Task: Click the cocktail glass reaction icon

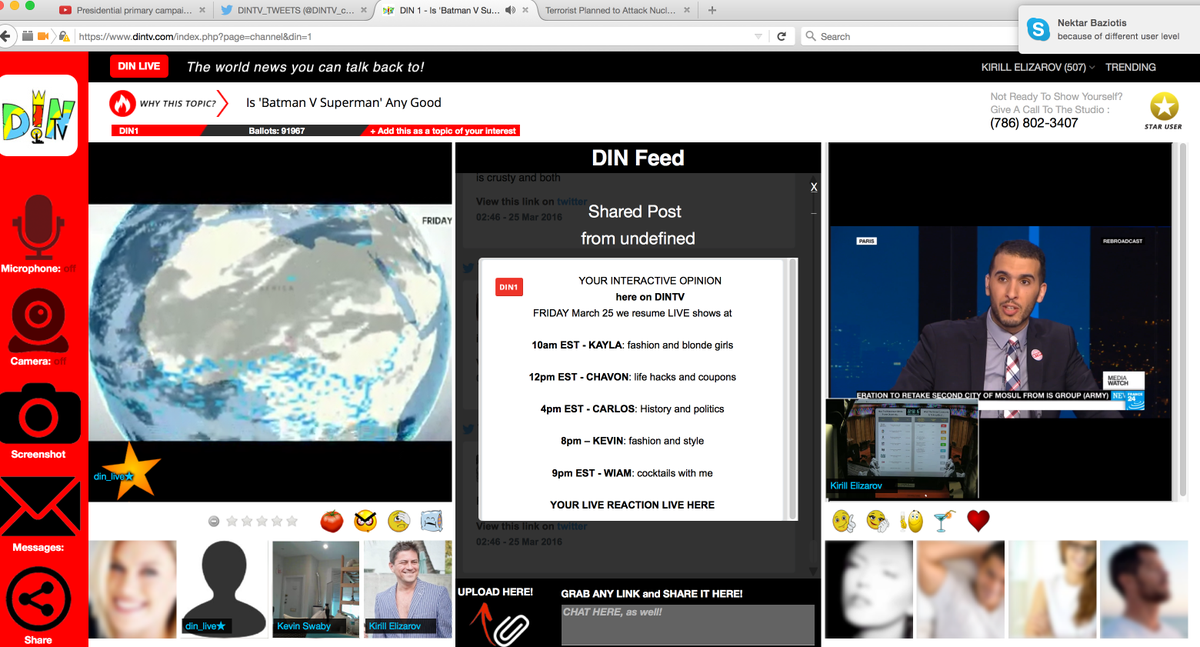Action: click(944, 521)
